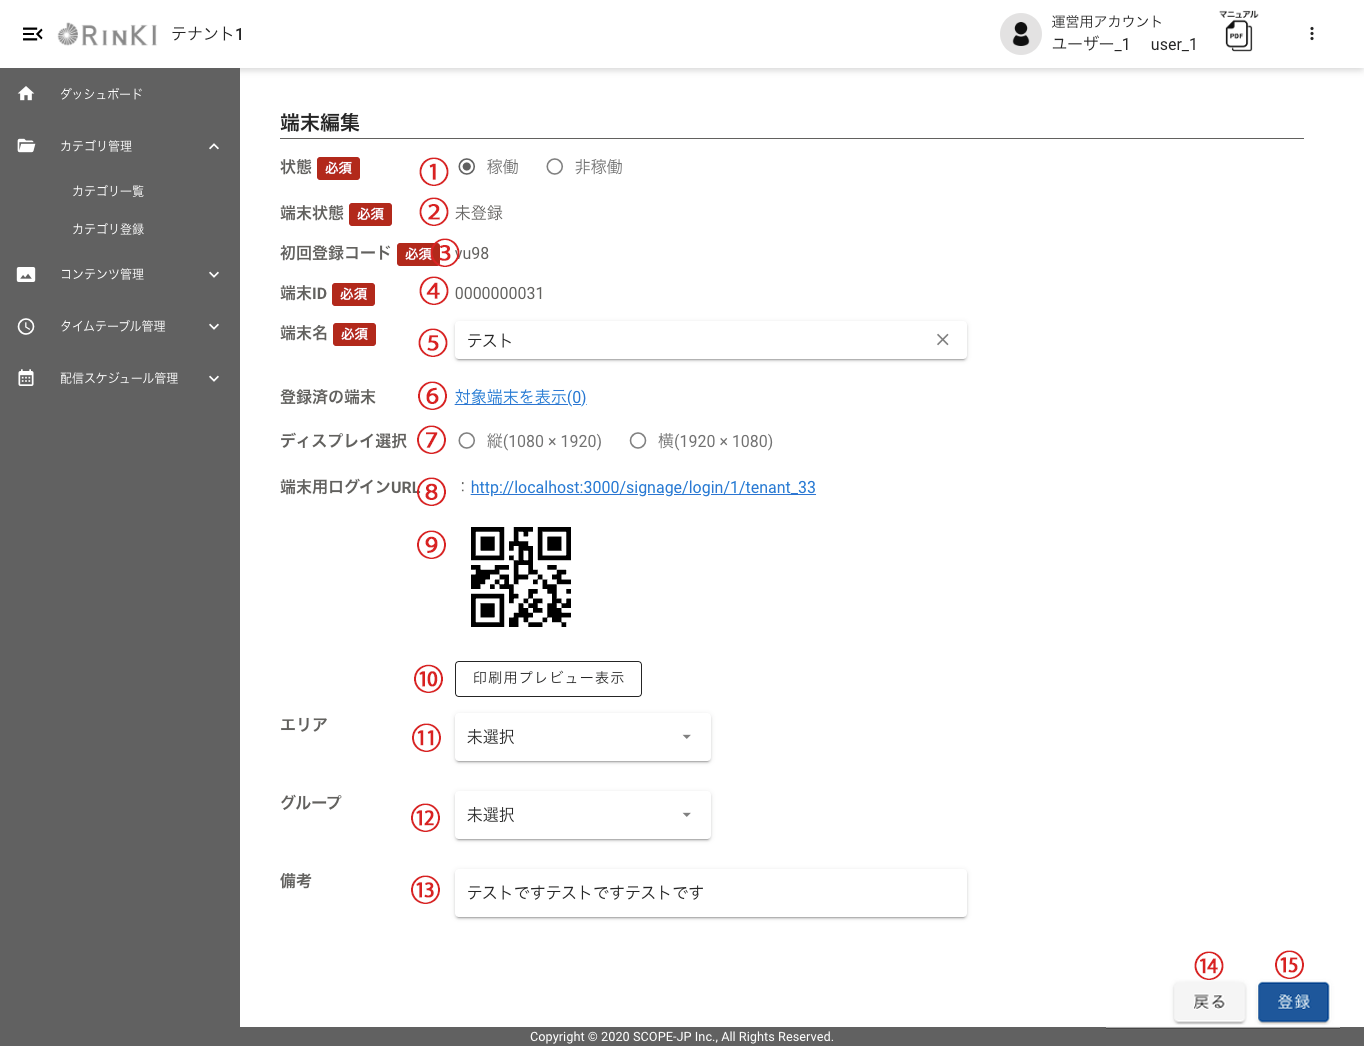Screen dimensions: 1364x1046
Task: Click the 印刷用プレビュー表示 button
Action: pyautogui.click(x=548, y=678)
